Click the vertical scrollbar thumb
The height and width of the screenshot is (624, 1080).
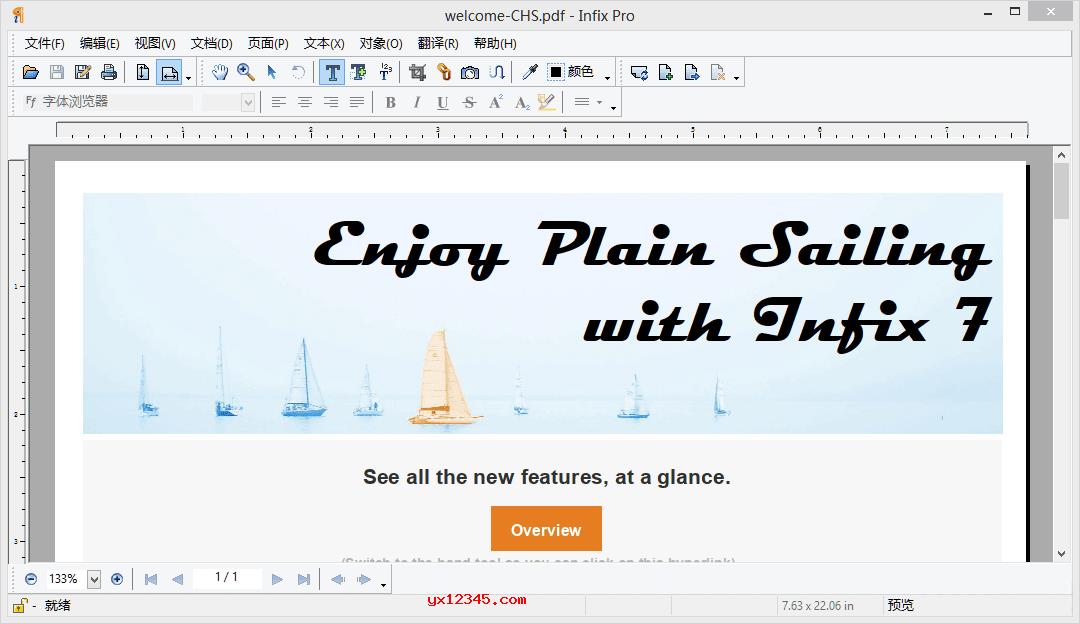pos(1061,191)
